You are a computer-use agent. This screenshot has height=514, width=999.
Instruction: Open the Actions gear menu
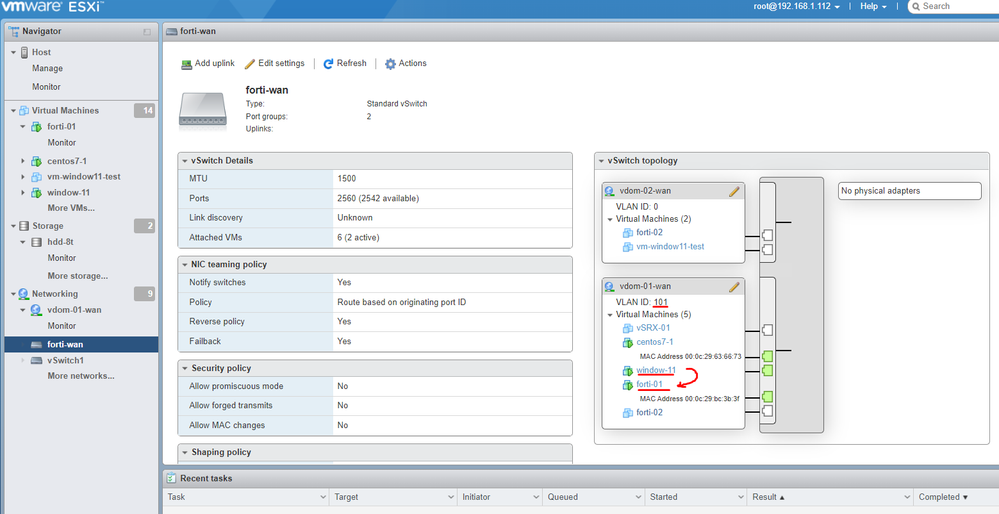(x=406, y=64)
